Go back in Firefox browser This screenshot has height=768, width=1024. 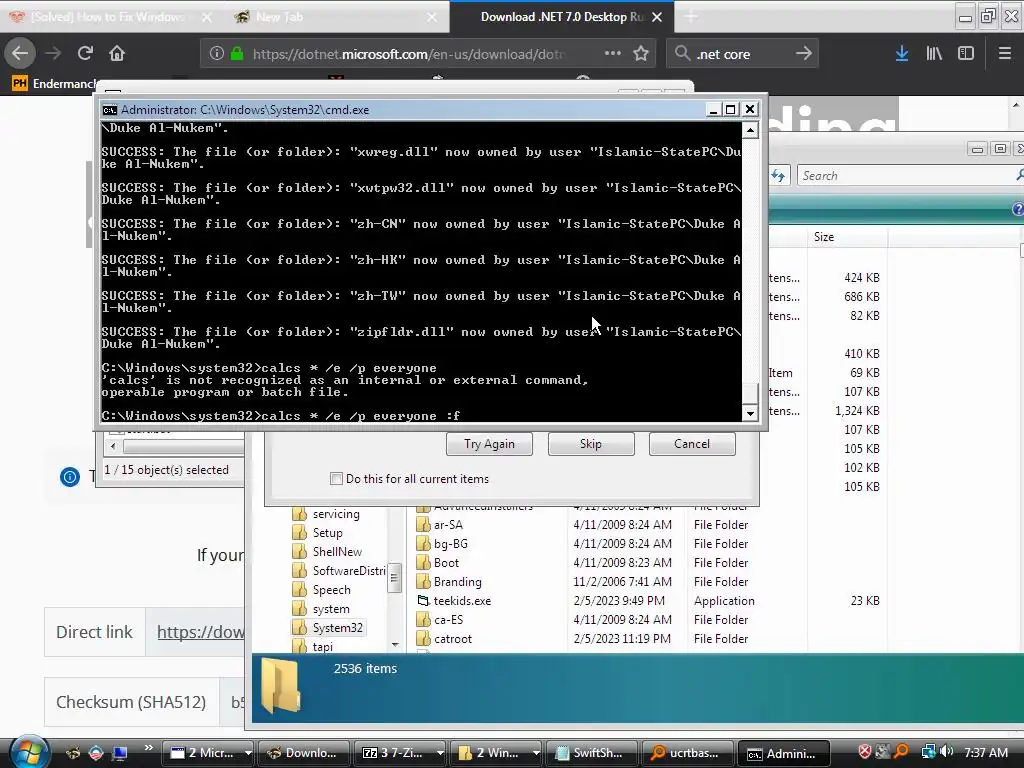point(20,53)
